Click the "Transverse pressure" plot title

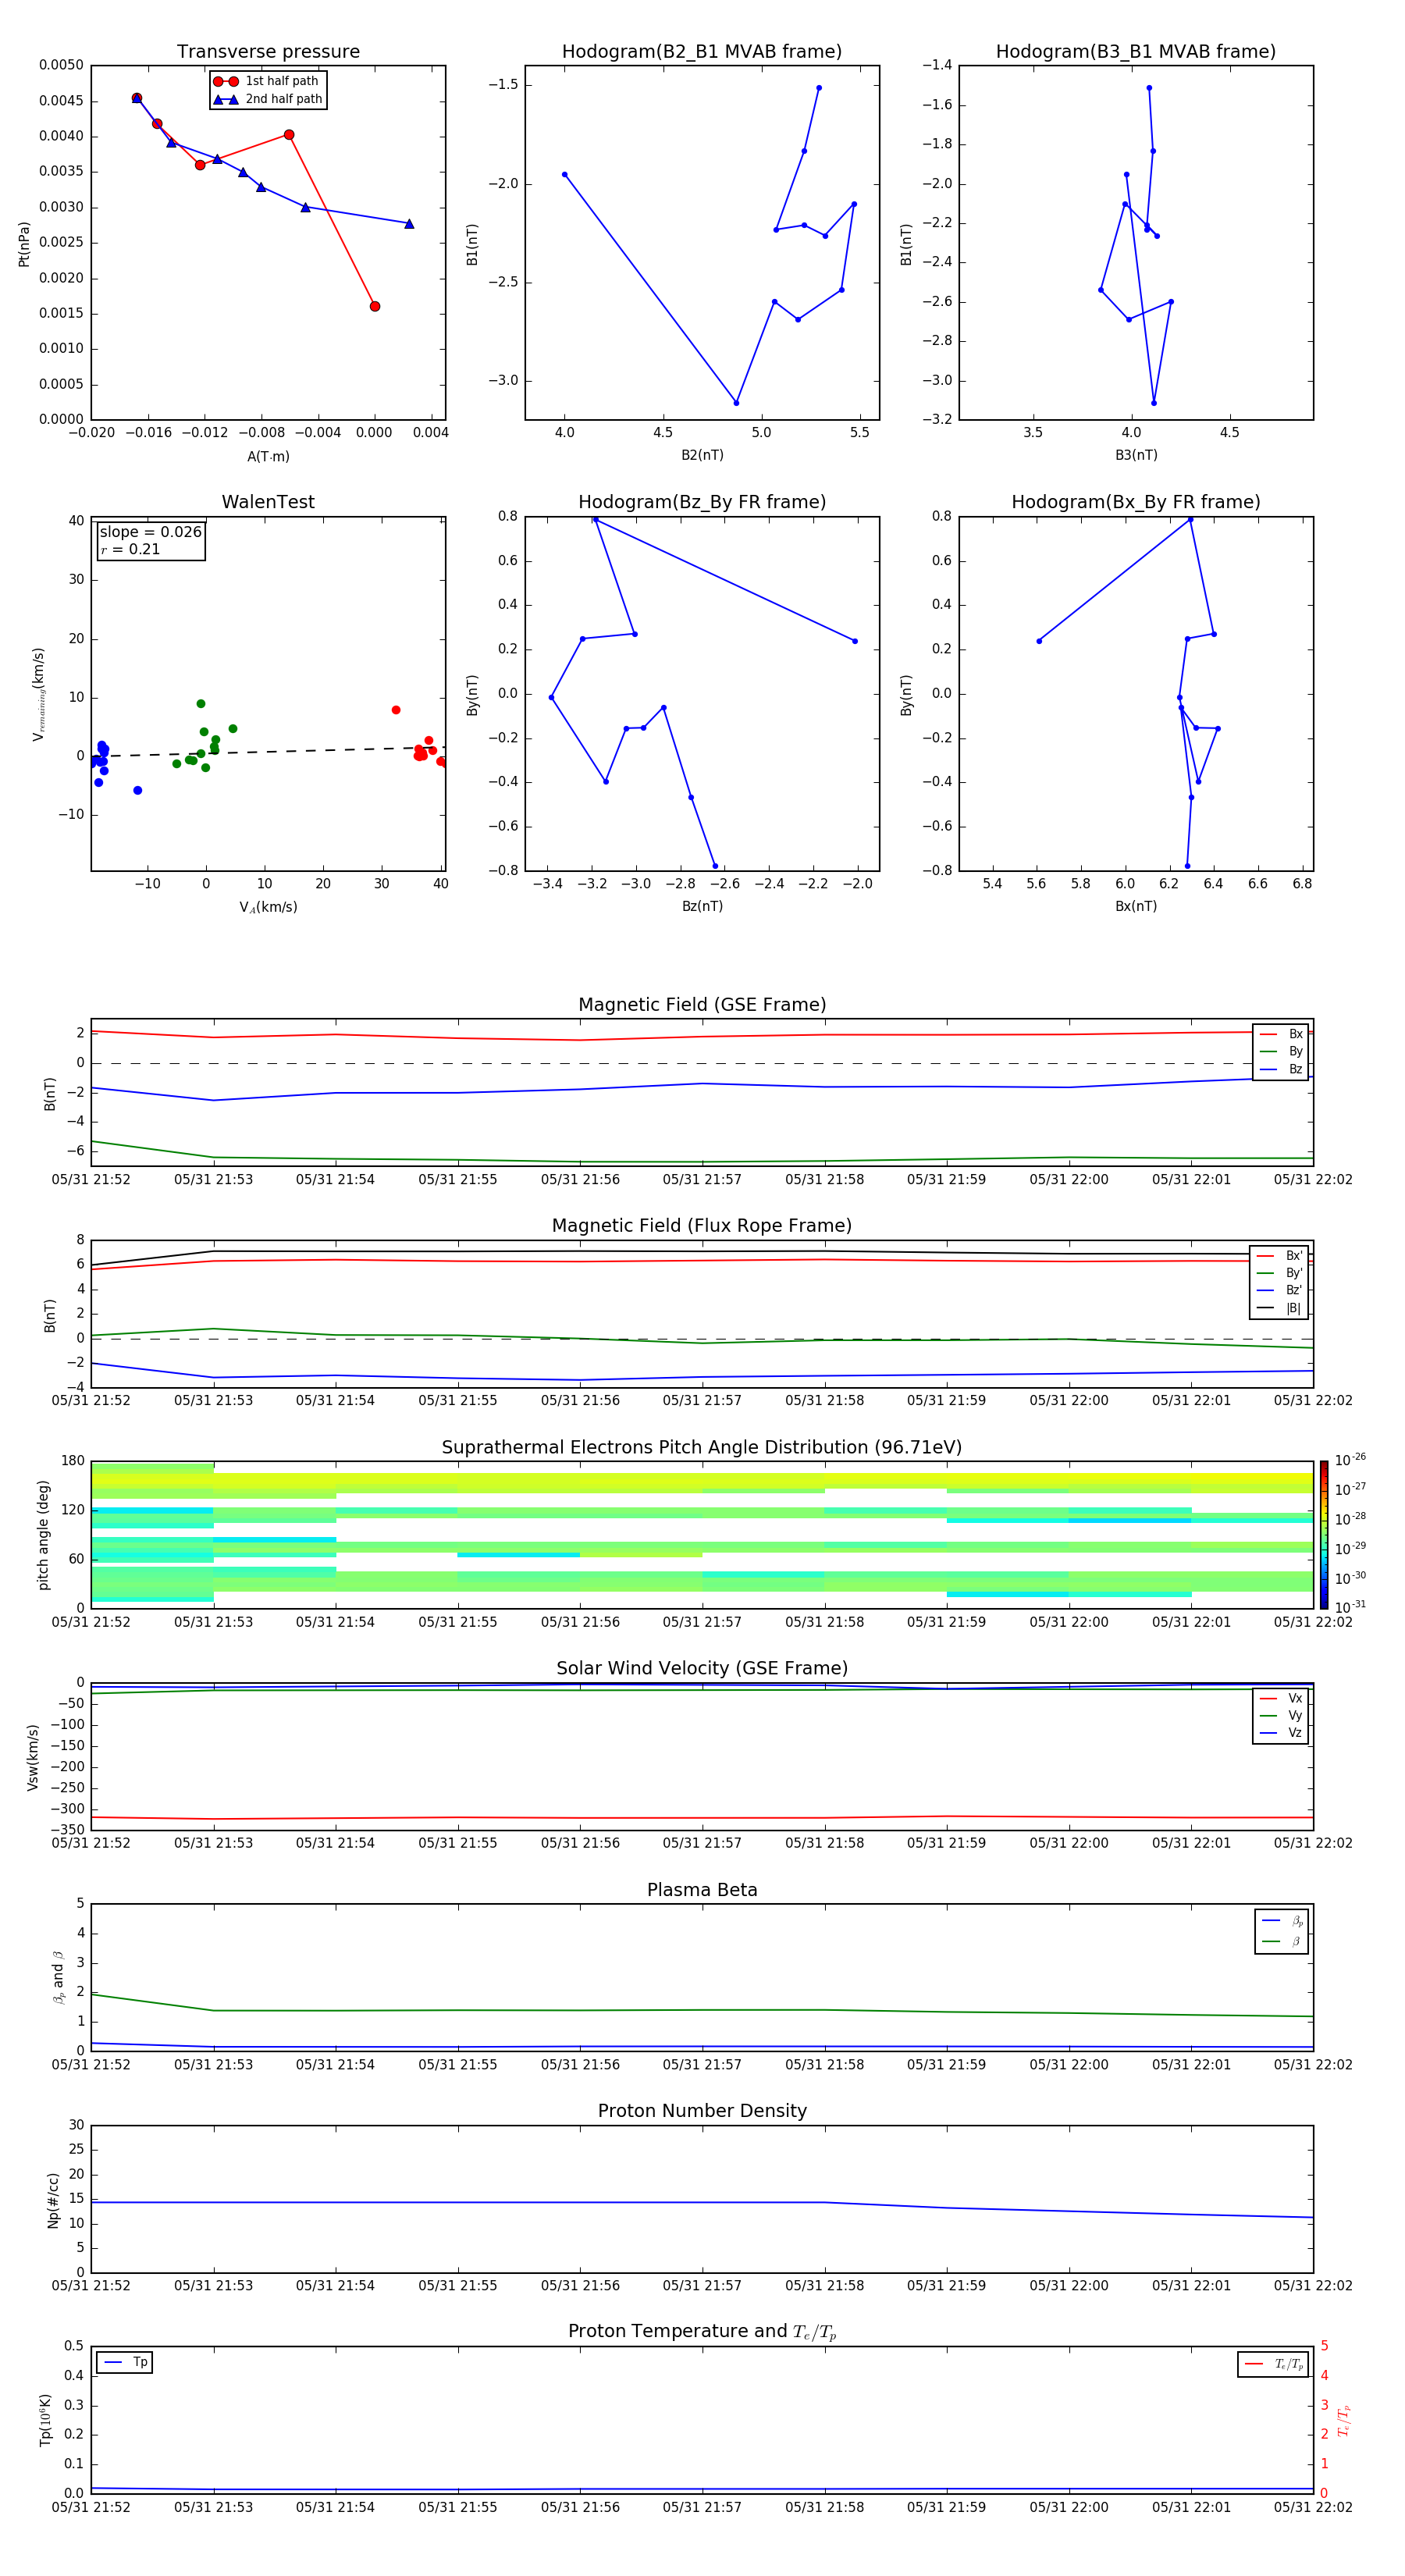click(268, 52)
